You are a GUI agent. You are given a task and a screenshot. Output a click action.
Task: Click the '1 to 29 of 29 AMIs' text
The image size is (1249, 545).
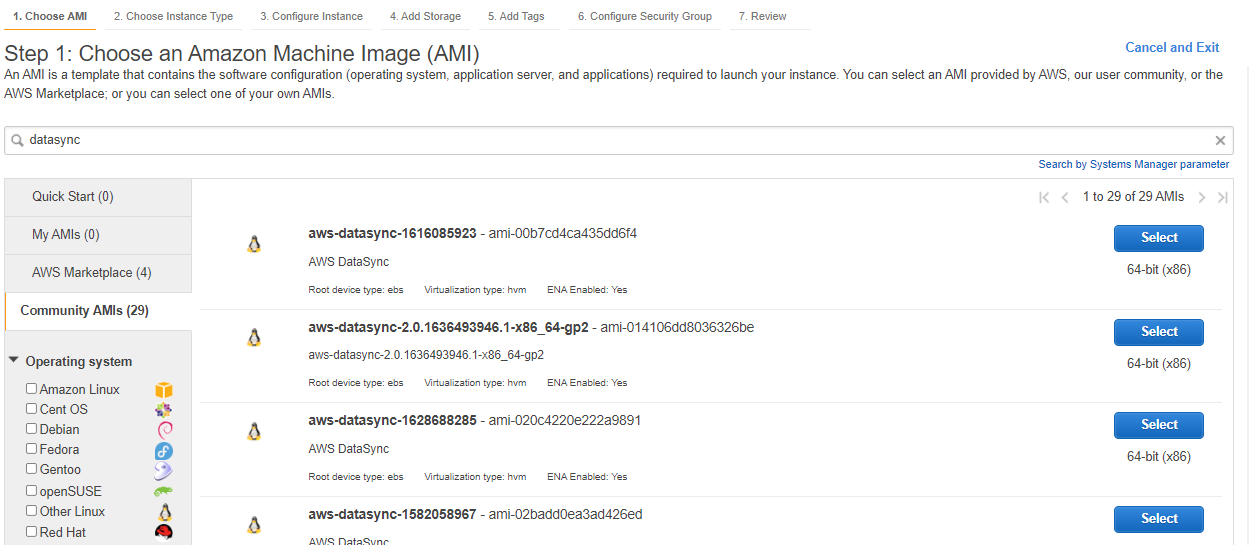click(1133, 197)
